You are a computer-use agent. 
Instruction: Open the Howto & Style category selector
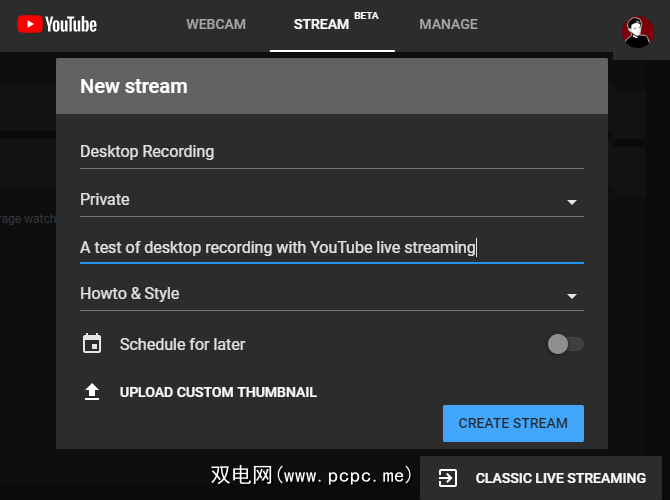pos(320,294)
